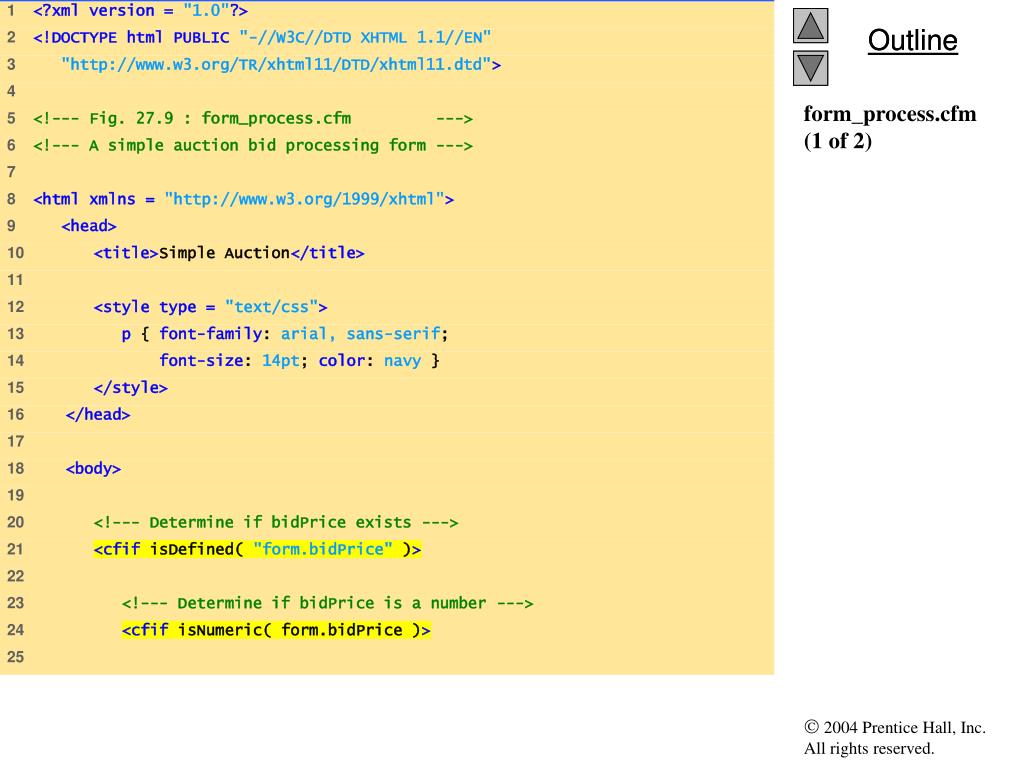
Task: Click the font-size 14pt color navy line
Action: [300, 361]
